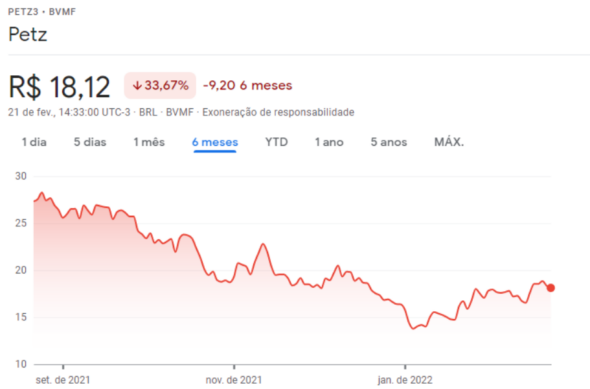Show the 1 mês chart range
This screenshot has width=590, height=389.
[149, 142]
